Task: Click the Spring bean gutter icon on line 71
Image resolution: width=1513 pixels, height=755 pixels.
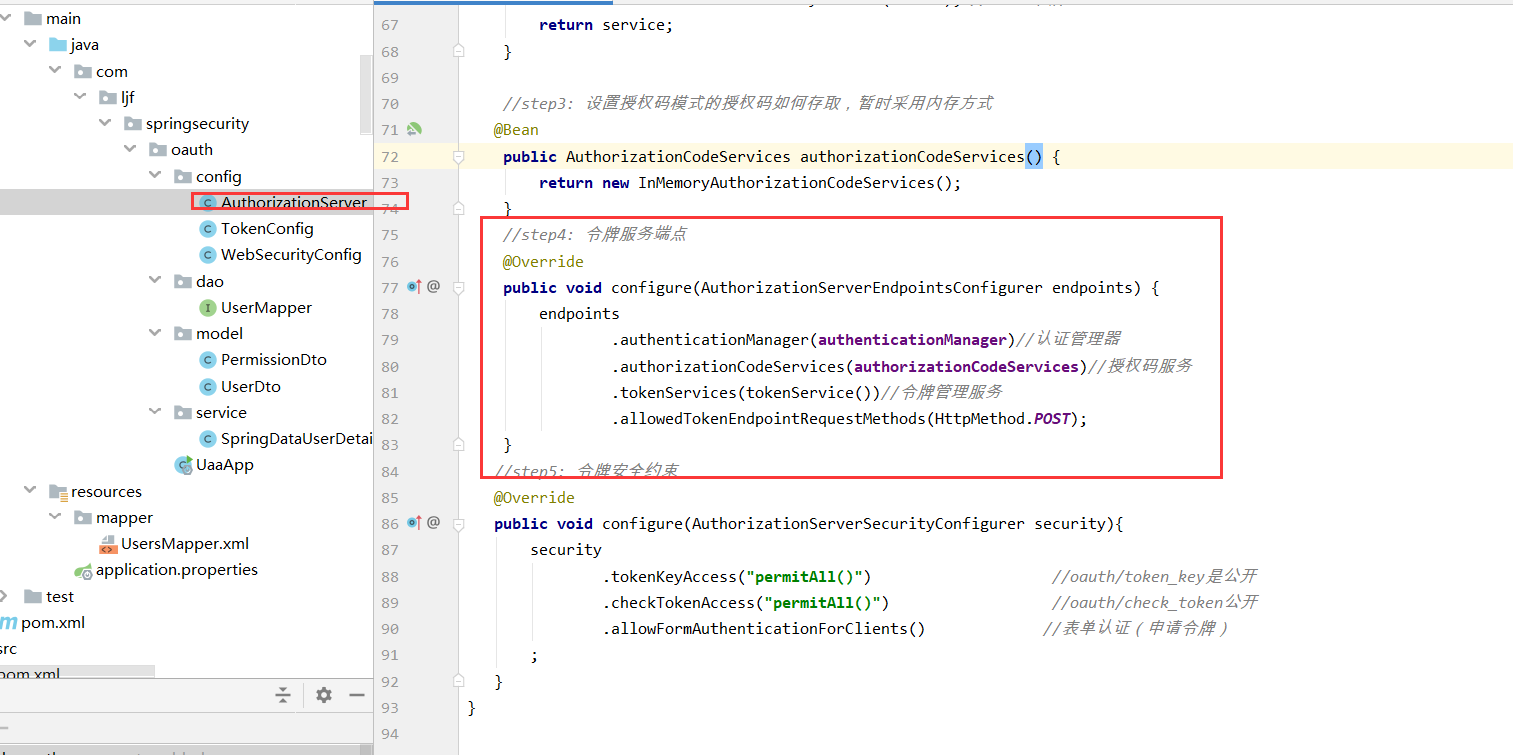Action: [415, 130]
